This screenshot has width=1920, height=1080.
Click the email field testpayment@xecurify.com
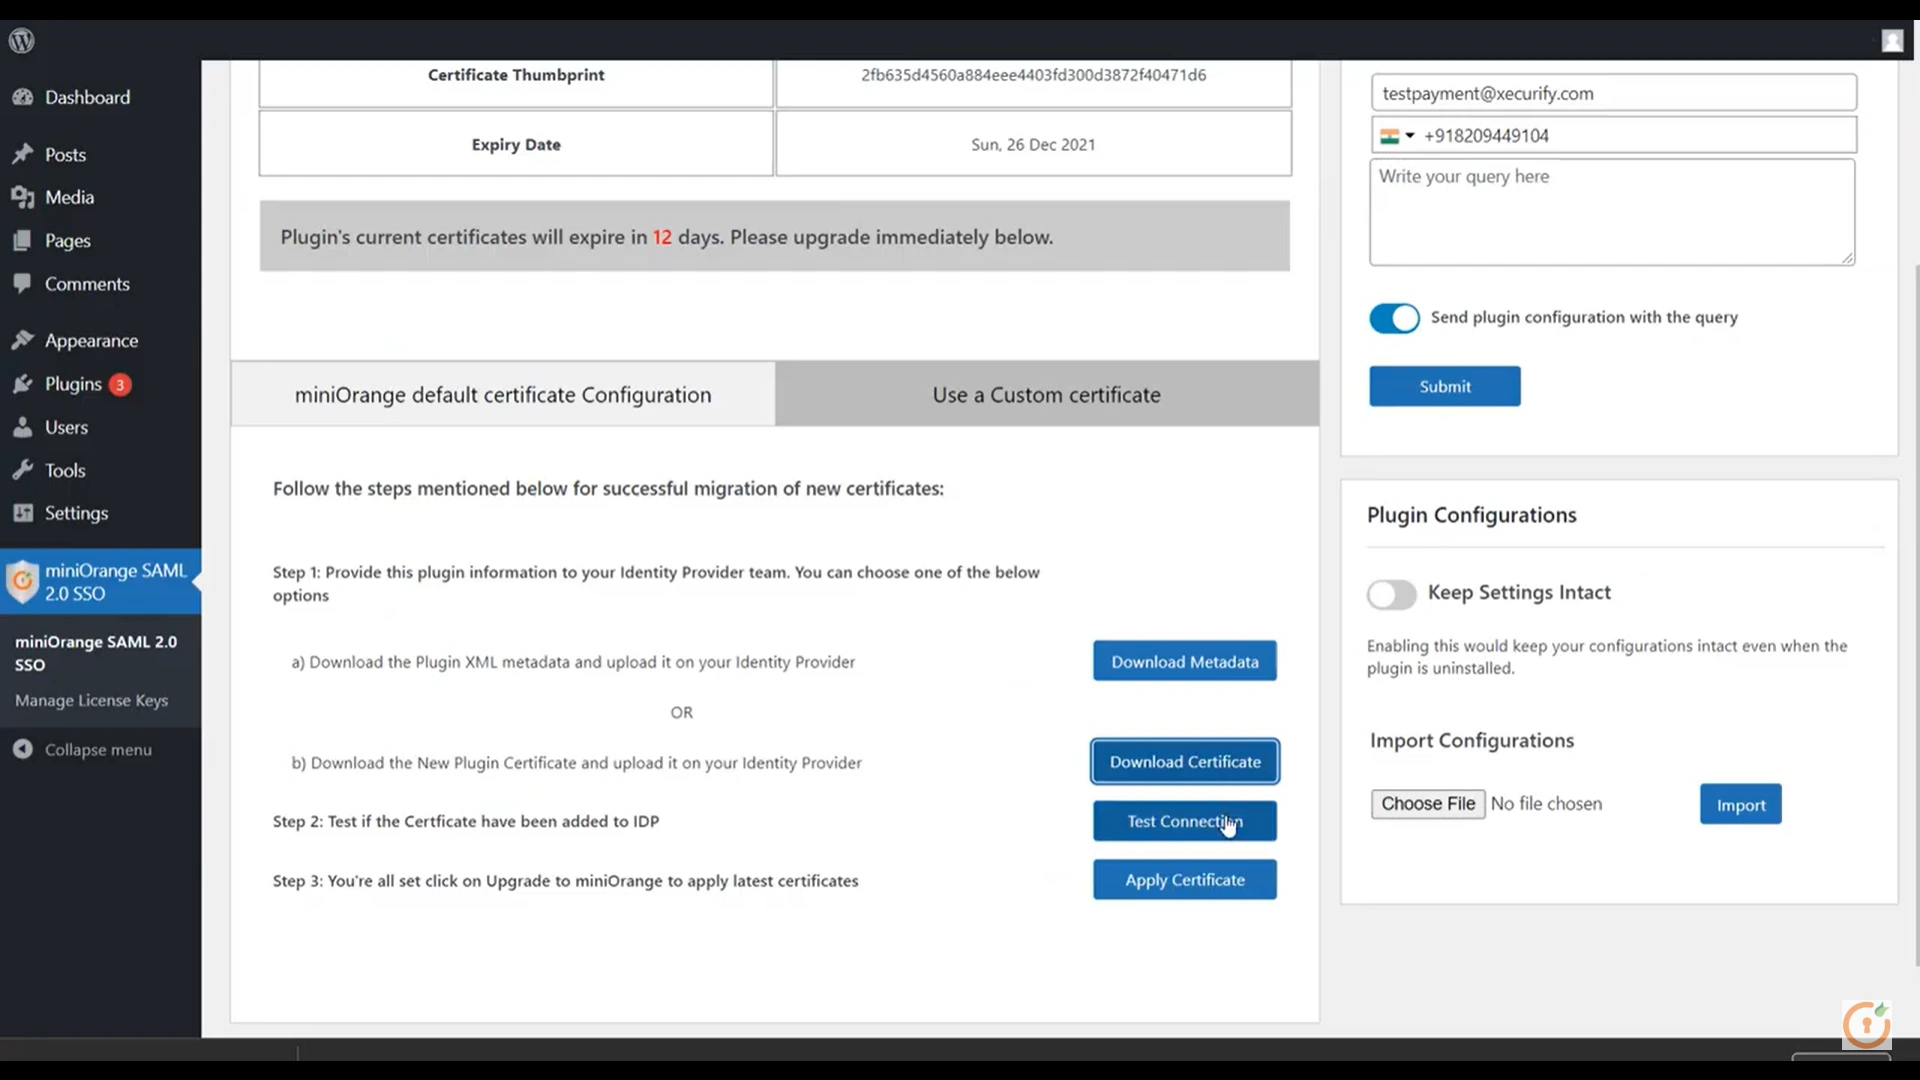[1614, 93]
